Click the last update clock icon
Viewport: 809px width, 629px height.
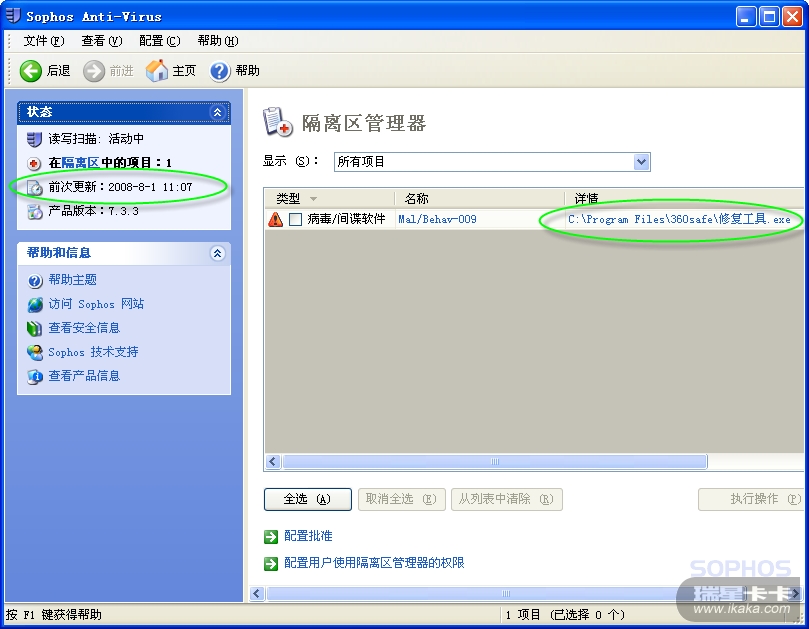pos(35,187)
